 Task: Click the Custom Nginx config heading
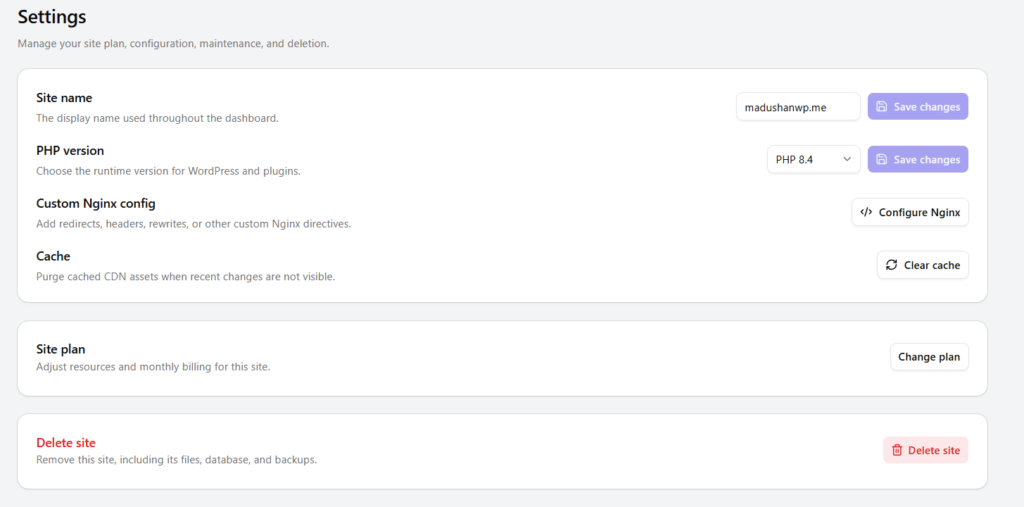(x=95, y=204)
